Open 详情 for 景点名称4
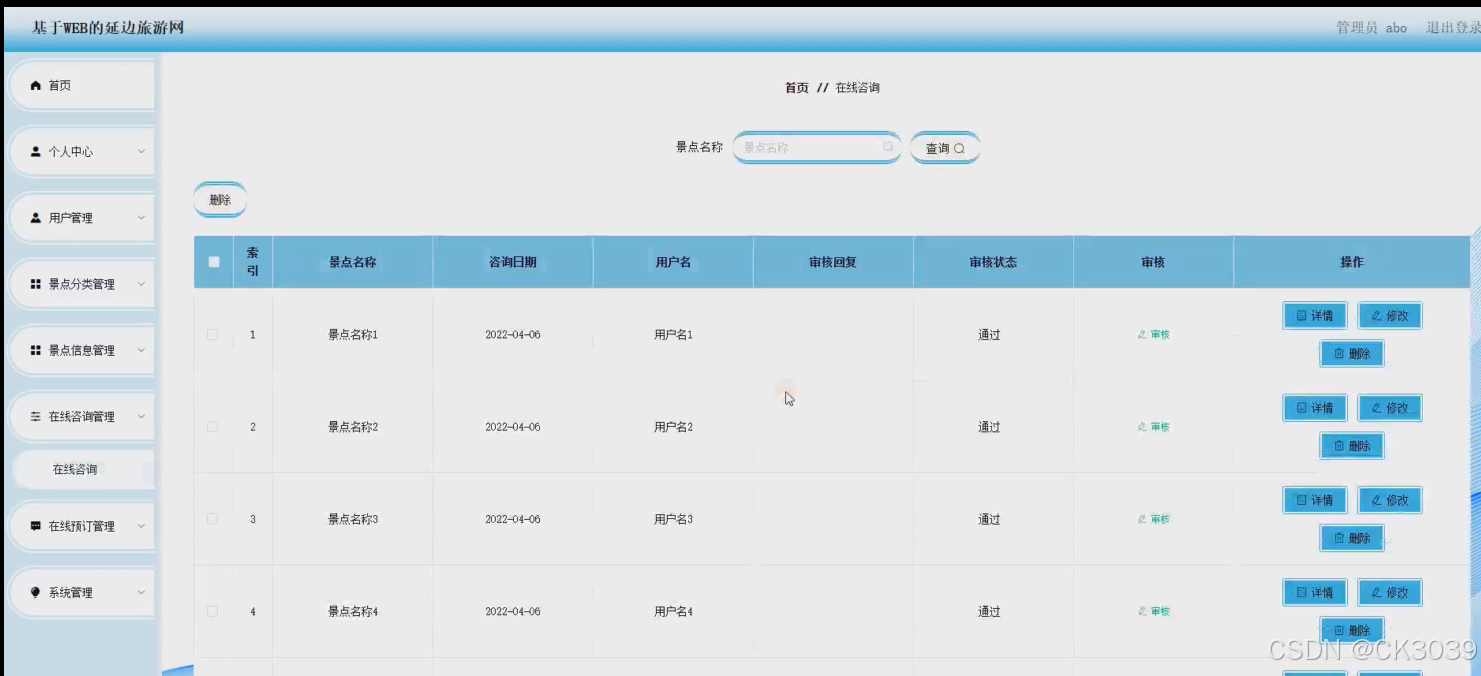Viewport: 1481px width, 676px height. click(x=1315, y=592)
